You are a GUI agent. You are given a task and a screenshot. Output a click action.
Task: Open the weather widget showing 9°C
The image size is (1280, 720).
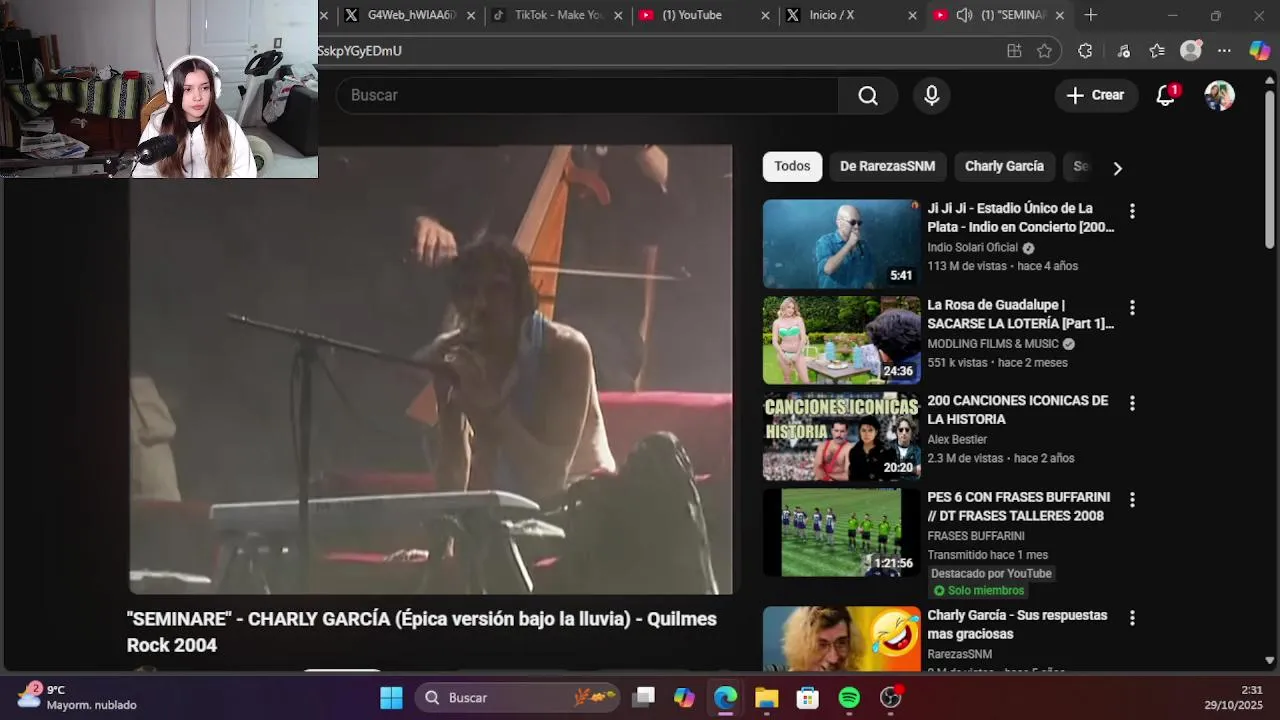[x=78, y=697]
